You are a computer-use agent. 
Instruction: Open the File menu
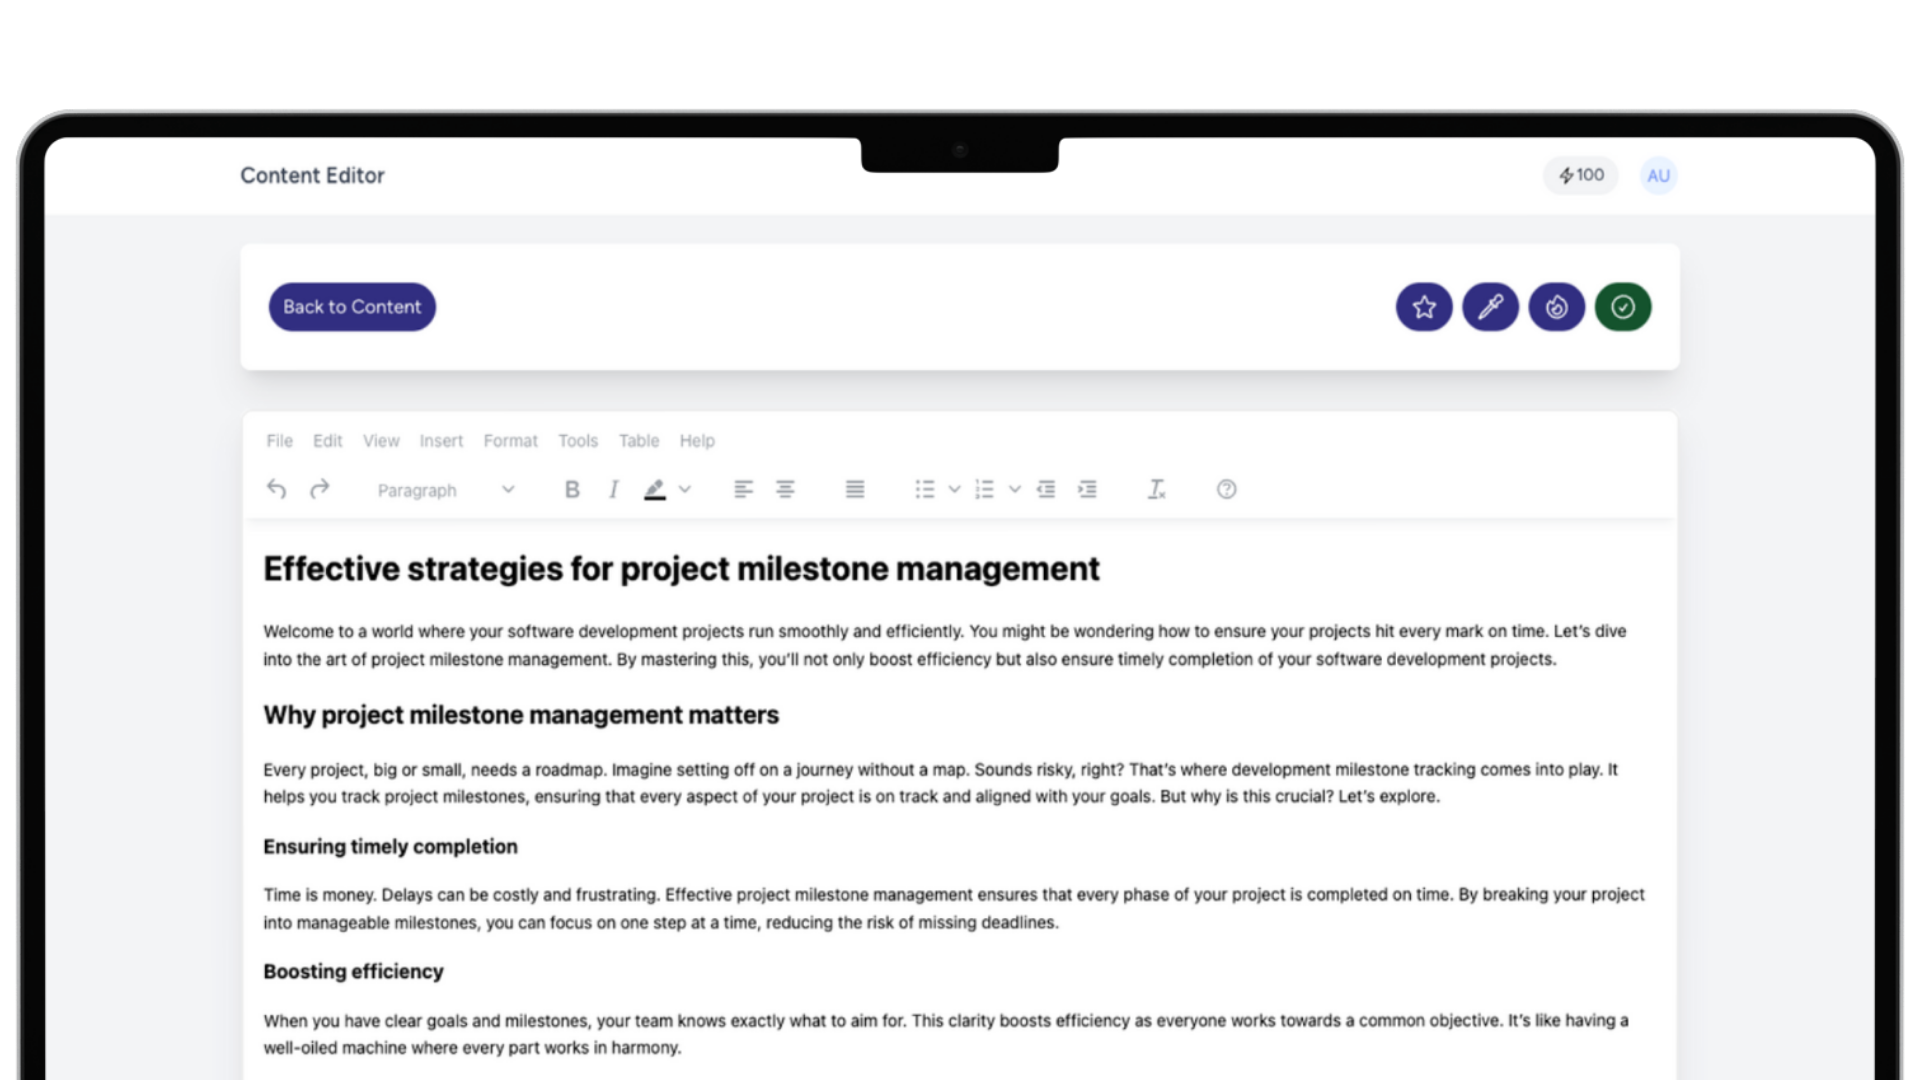click(x=279, y=441)
